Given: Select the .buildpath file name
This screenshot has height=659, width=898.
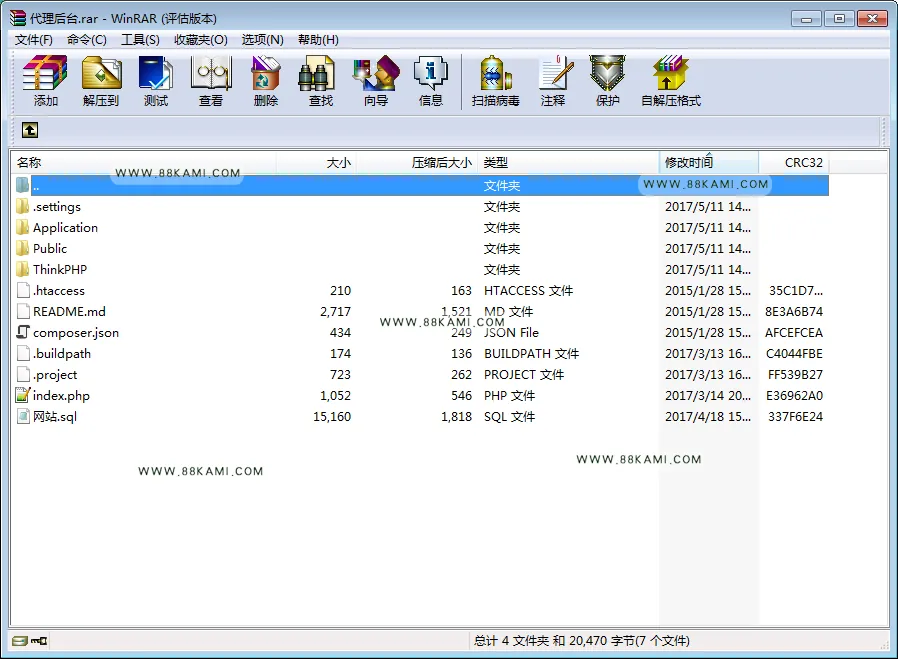Looking at the screenshot, I should point(62,353).
